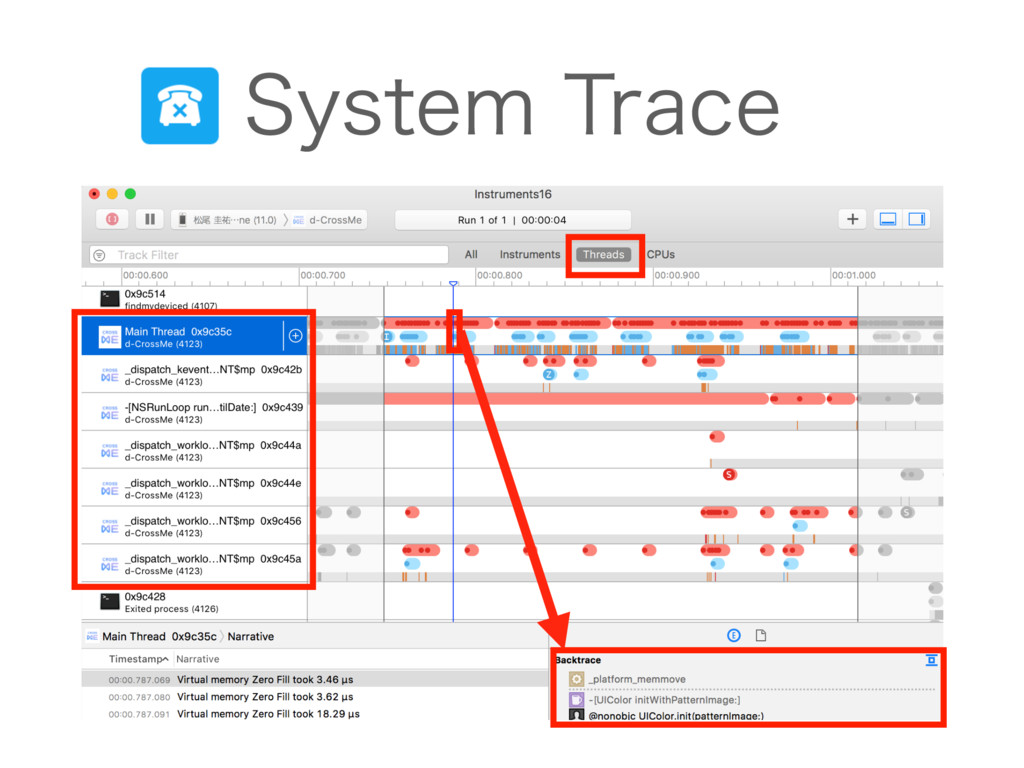Switch to the CPUs tab
The height and width of the screenshot is (768, 1024).
click(x=661, y=255)
